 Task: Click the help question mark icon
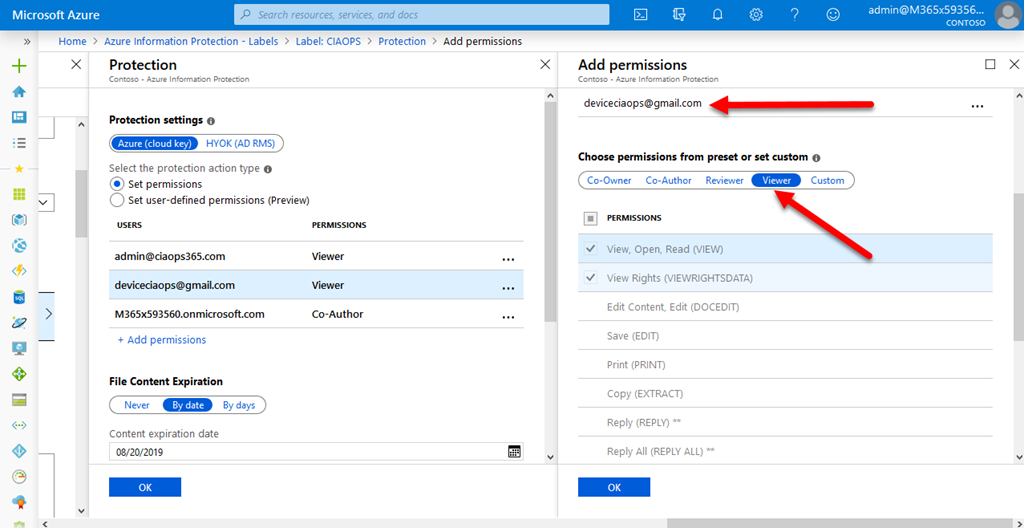tap(794, 15)
